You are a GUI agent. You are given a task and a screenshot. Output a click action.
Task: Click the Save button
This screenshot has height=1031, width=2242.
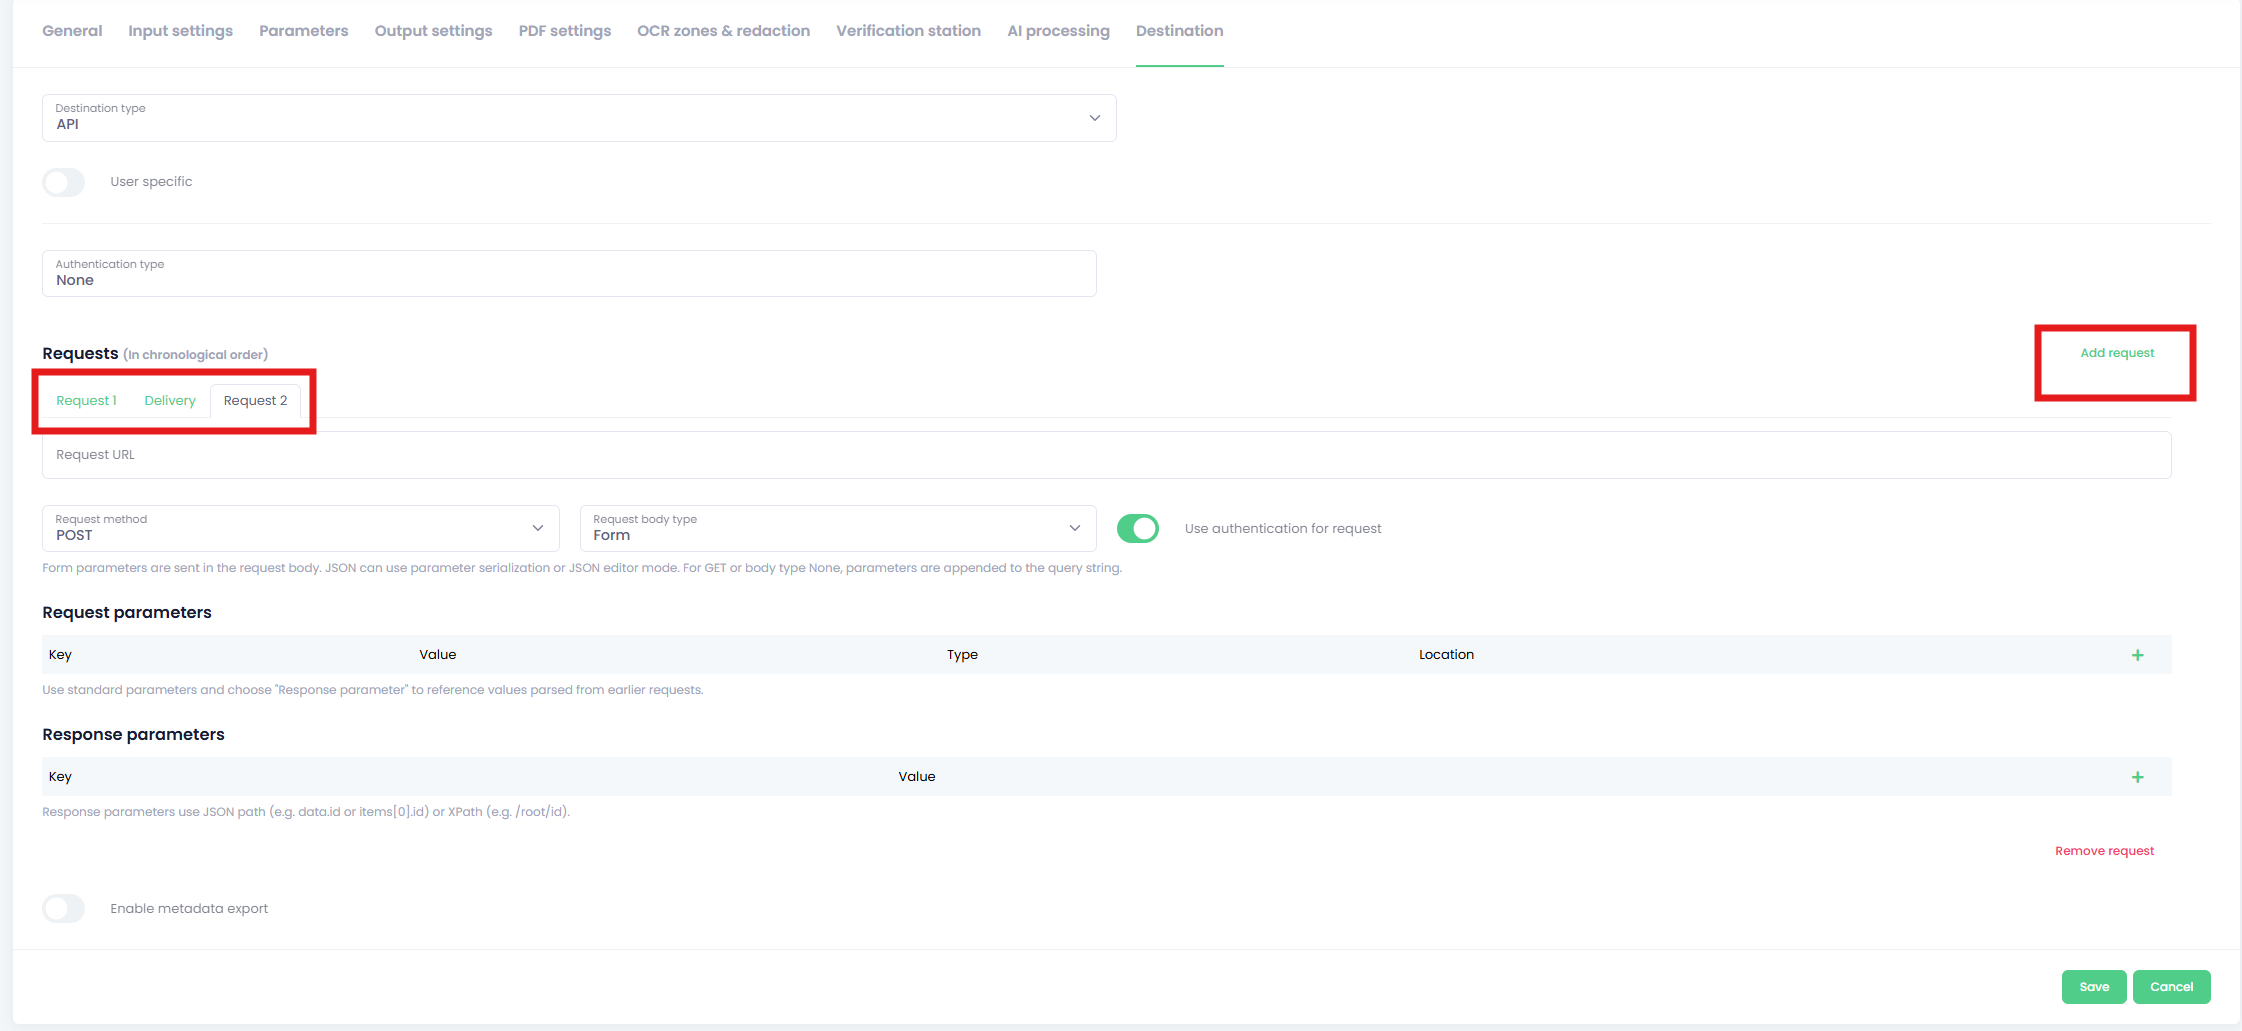(2094, 987)
